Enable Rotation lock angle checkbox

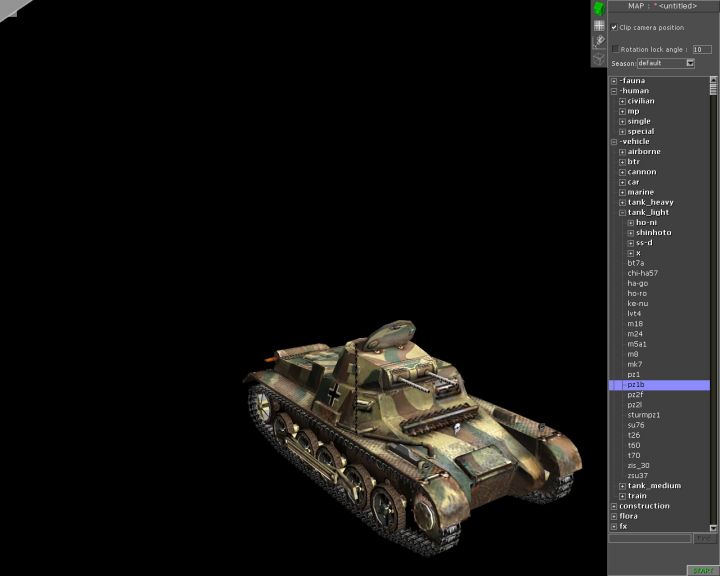click(x=615, y=48)
